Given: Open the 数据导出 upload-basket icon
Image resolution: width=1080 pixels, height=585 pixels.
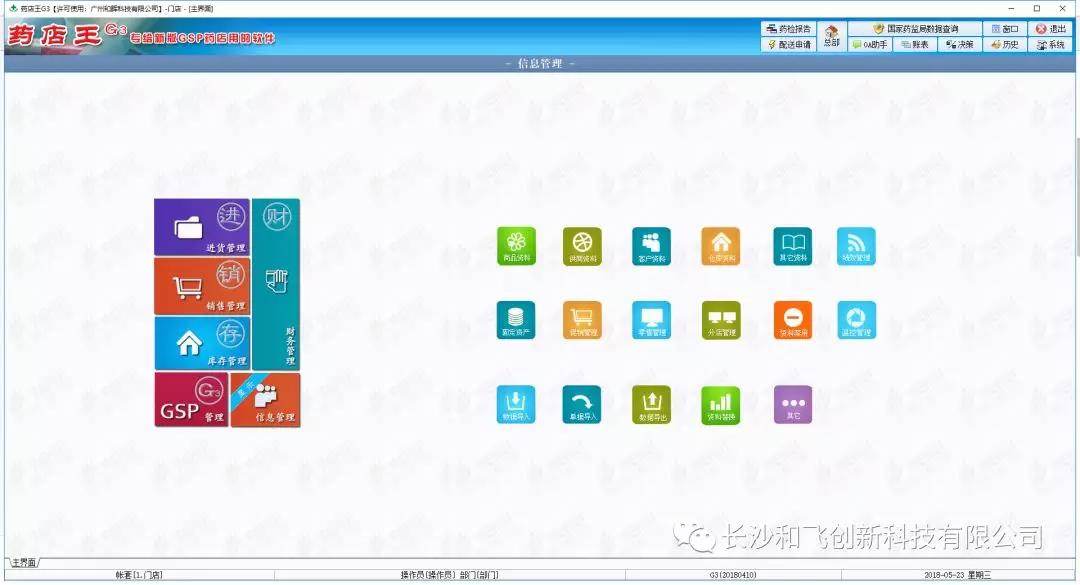Looking at the screenshot, I should [x=651, y=404].
